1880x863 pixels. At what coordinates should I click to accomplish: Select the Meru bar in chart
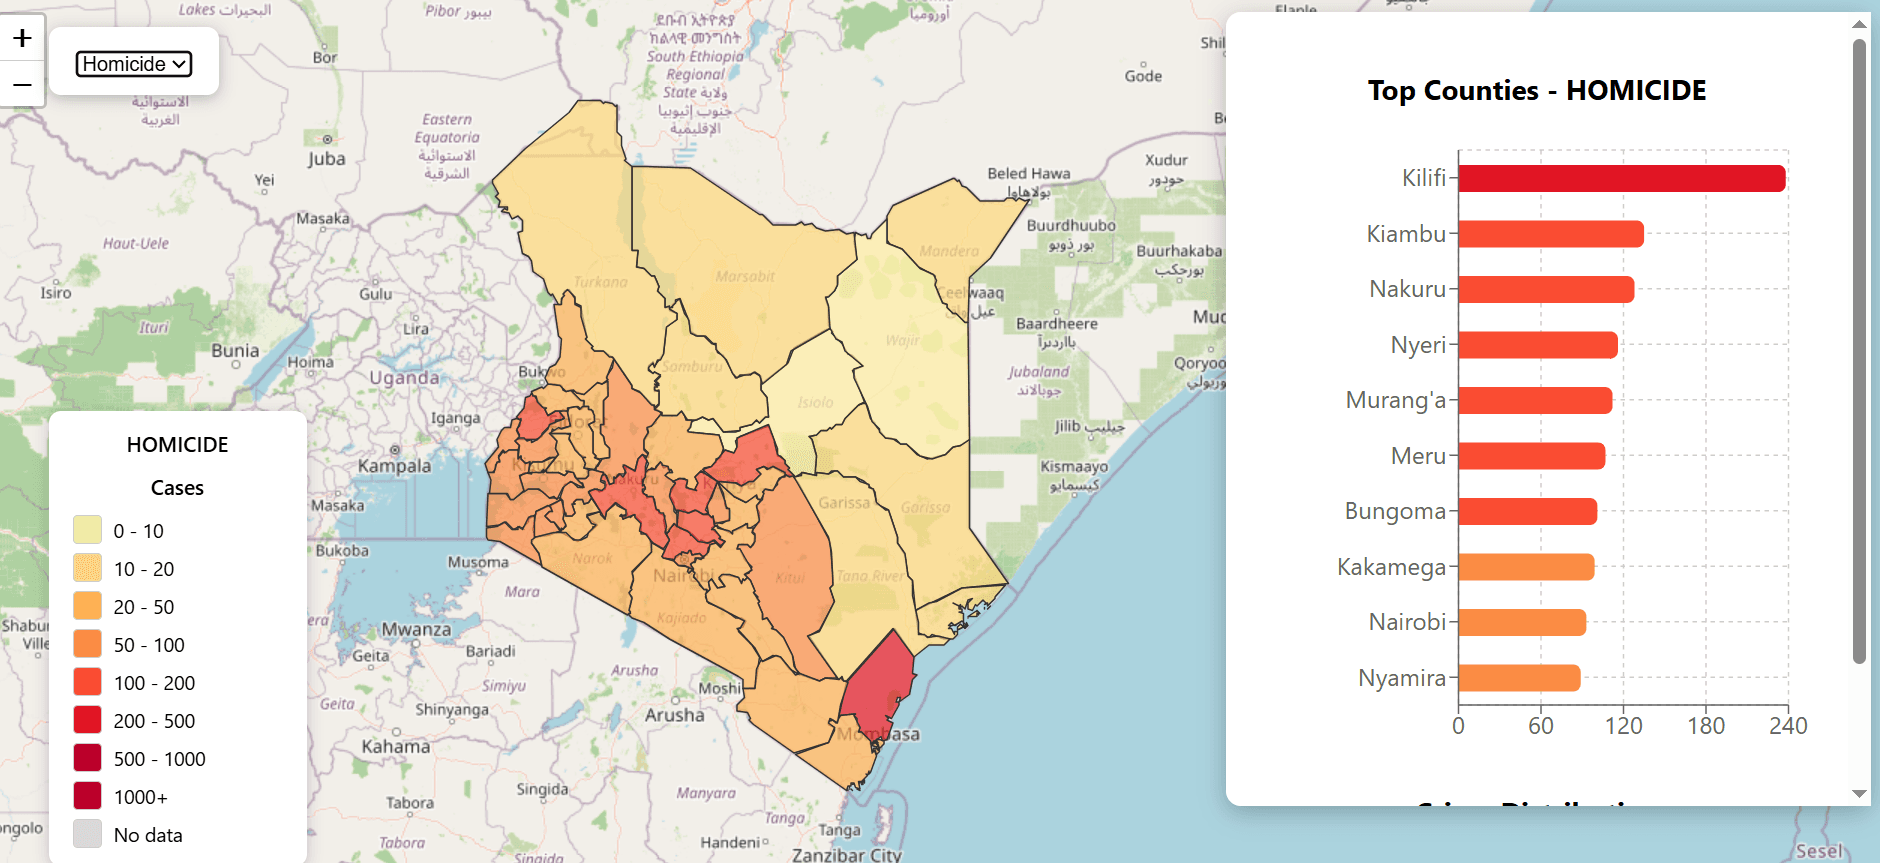[1532, 456]
